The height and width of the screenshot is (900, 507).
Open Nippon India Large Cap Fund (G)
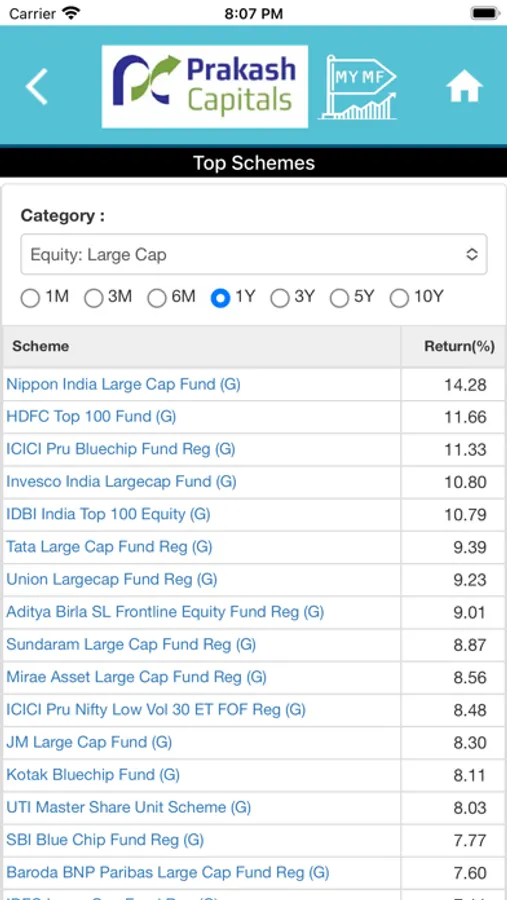click(x=123, y=384)
